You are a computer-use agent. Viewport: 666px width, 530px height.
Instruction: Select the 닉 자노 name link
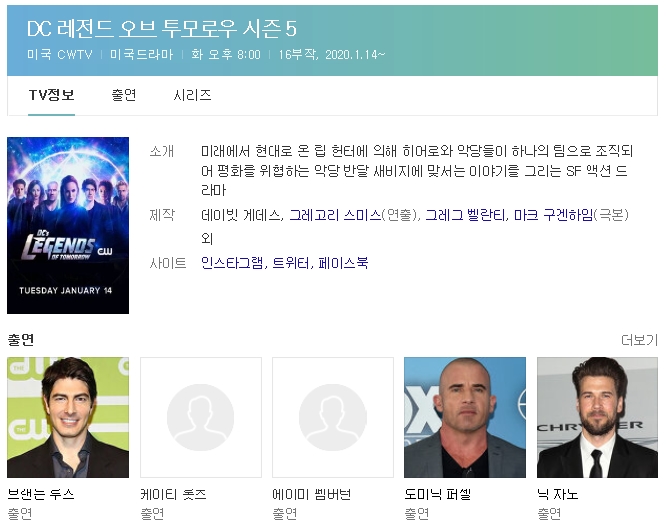point(558,494)
